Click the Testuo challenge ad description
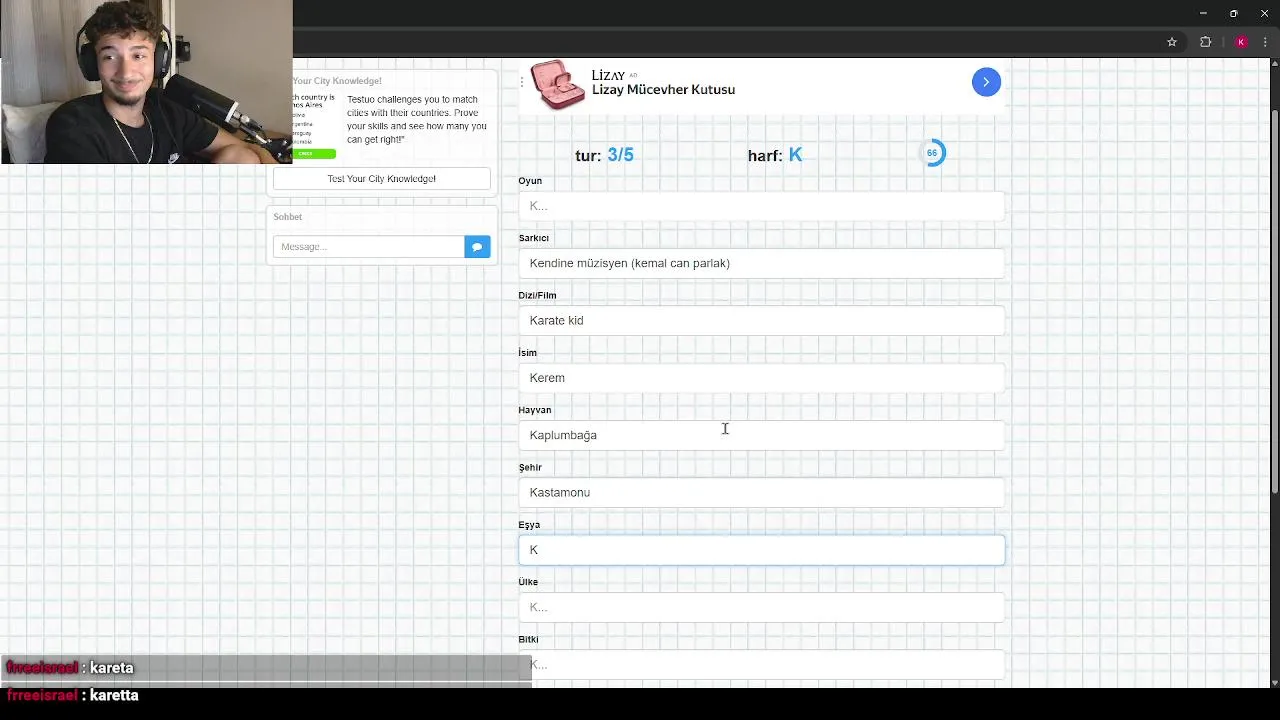 (417, 119)
